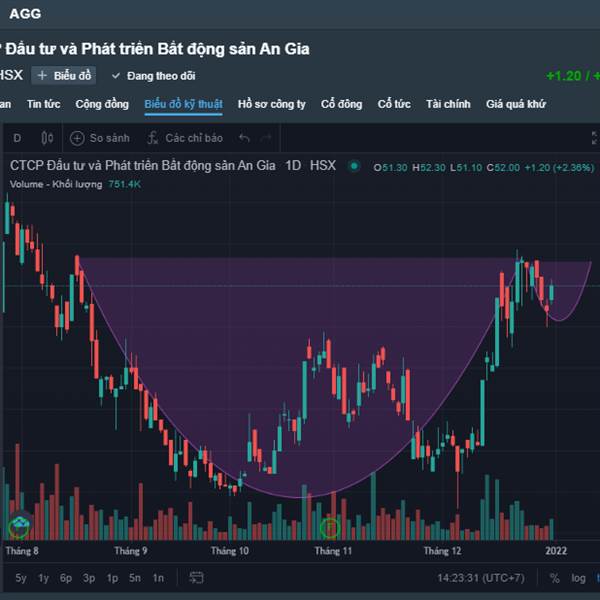Set chart range to 1p

[x=112, y=577]
